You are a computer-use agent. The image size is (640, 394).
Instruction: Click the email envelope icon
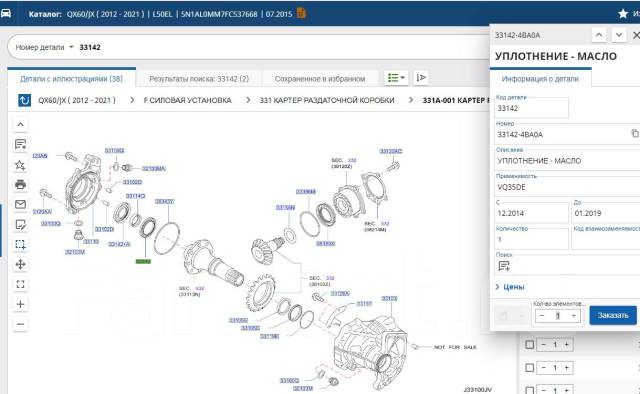(x=20, y=204)
